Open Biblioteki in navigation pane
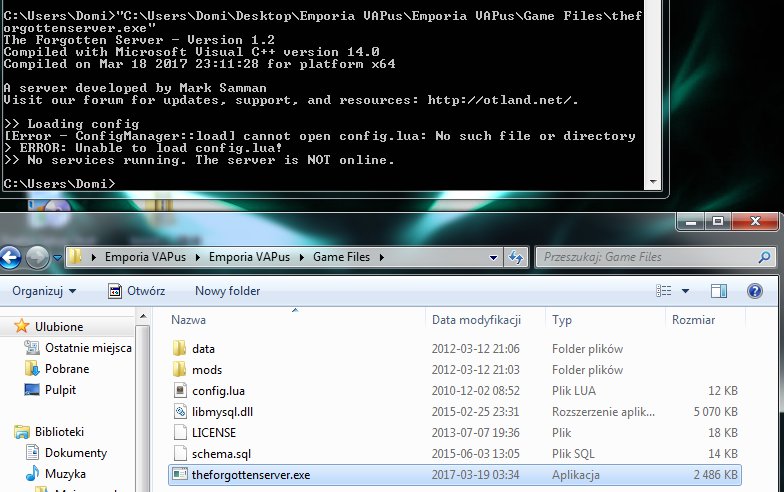Screen dimensions: 784x492 [x=60, y=432]
